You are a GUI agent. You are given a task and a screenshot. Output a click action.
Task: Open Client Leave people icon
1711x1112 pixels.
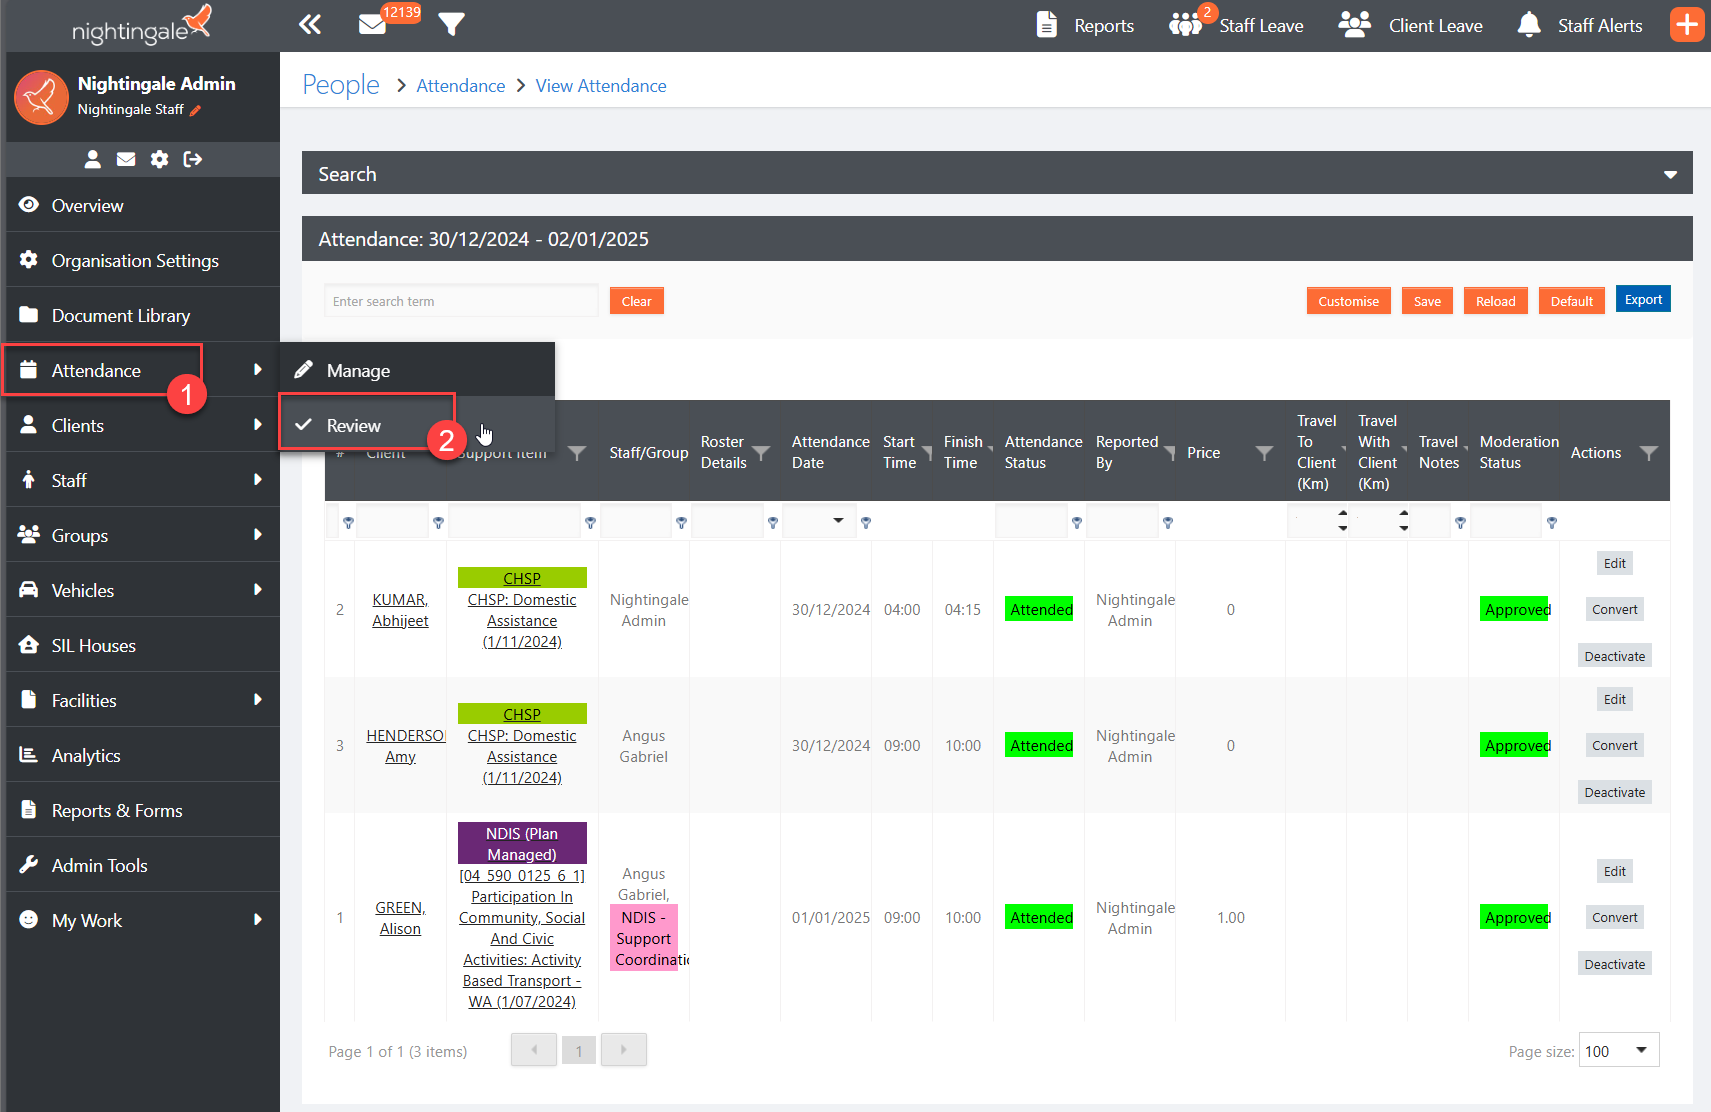coord(1355,24)
